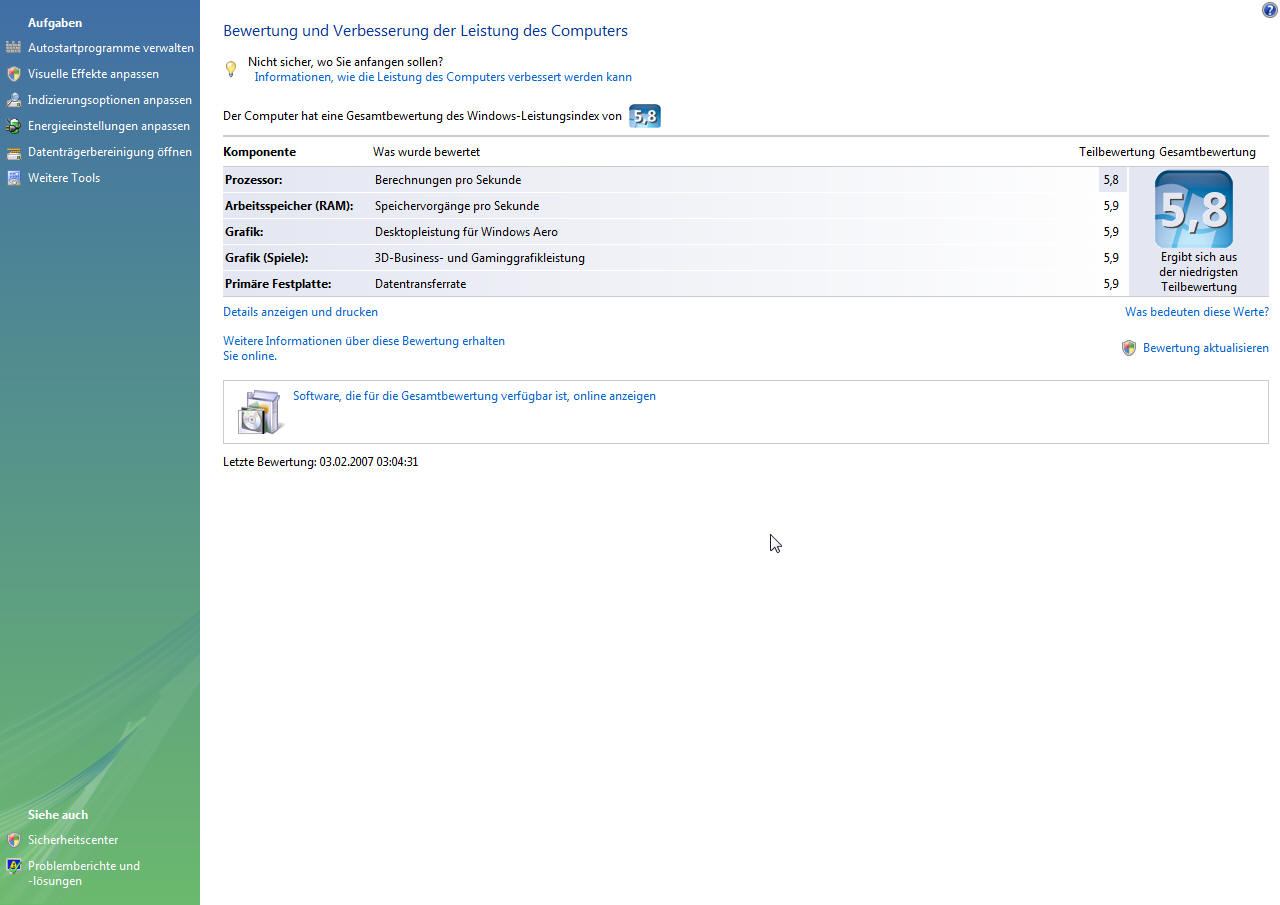Click the Energieeinstellungen anpassen icon

(x=13, y=126)
